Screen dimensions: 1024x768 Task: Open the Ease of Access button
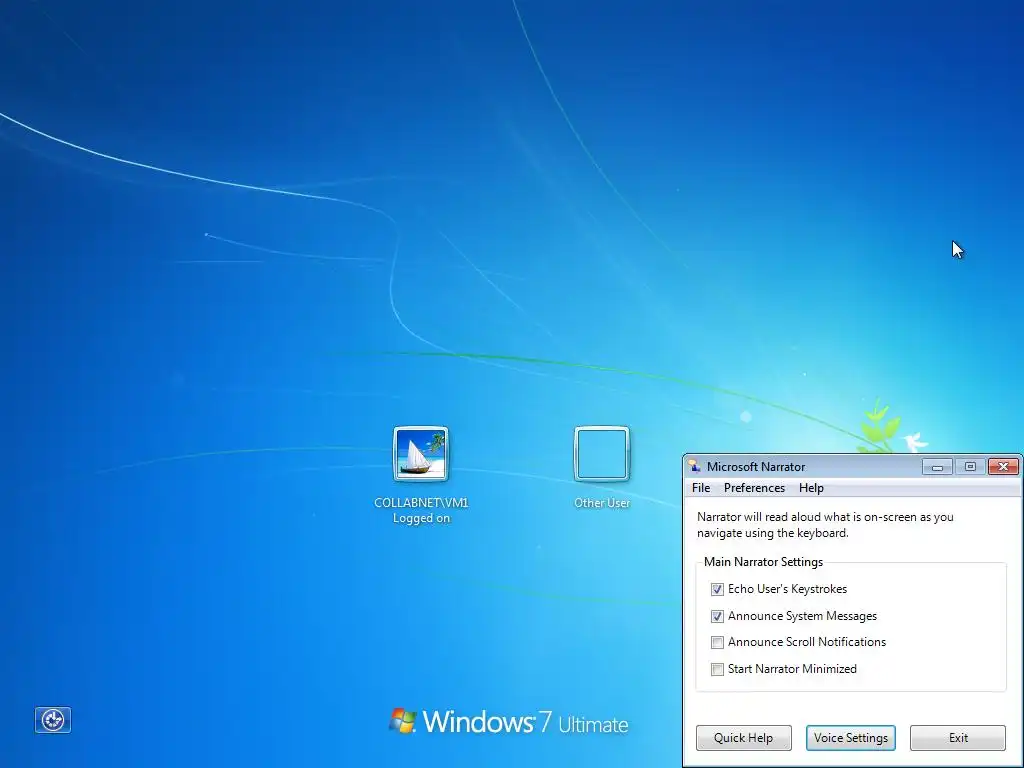[53, 720]
